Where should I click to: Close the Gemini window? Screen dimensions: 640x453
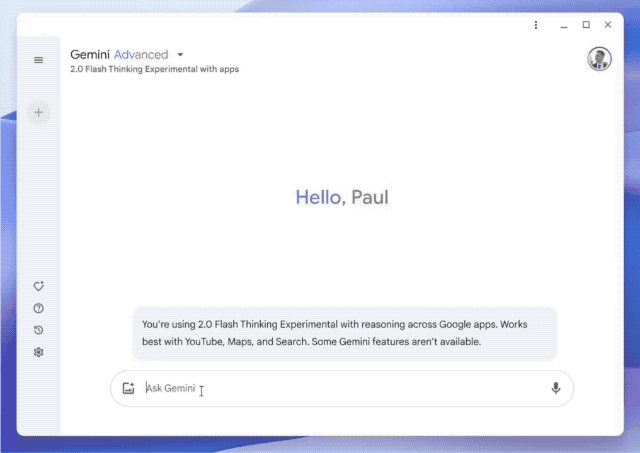(x=608, y=25)
